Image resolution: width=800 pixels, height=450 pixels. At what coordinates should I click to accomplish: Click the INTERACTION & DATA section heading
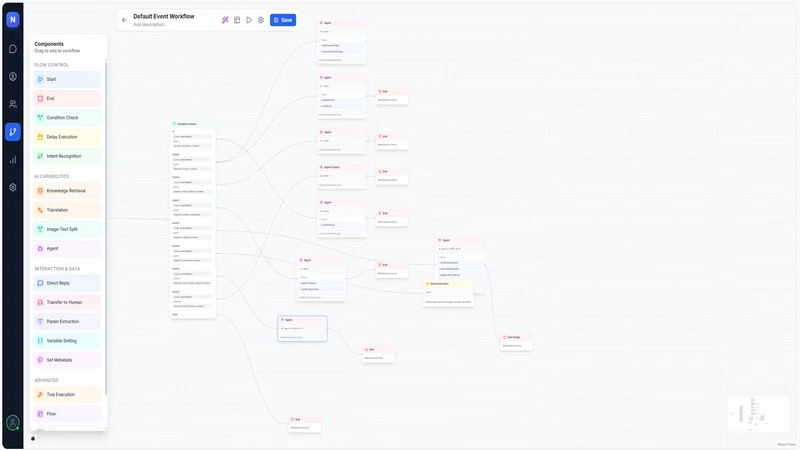[x=57, y=268]
